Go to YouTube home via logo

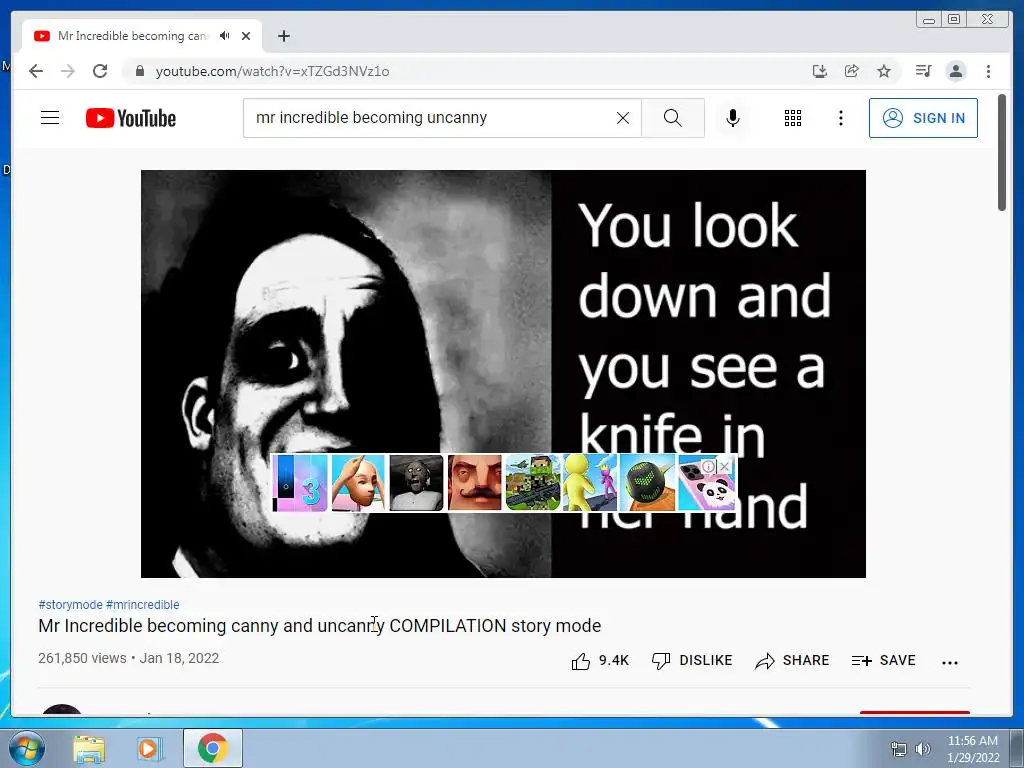pyautogui.click(x=131, y=118)
